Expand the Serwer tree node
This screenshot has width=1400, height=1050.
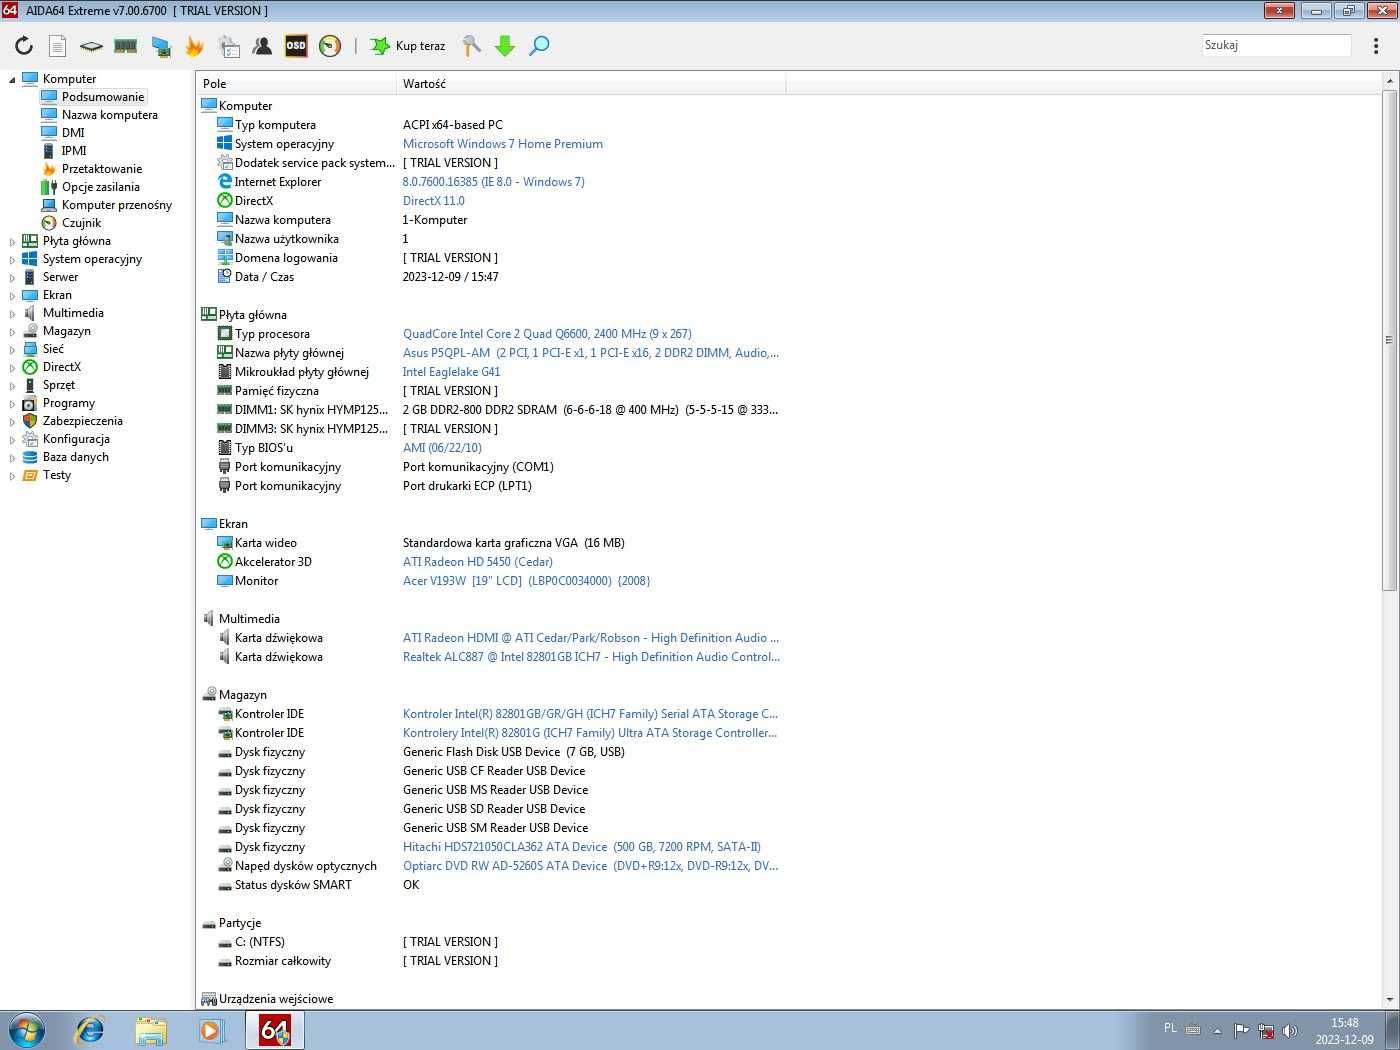[x=12, y=277]
